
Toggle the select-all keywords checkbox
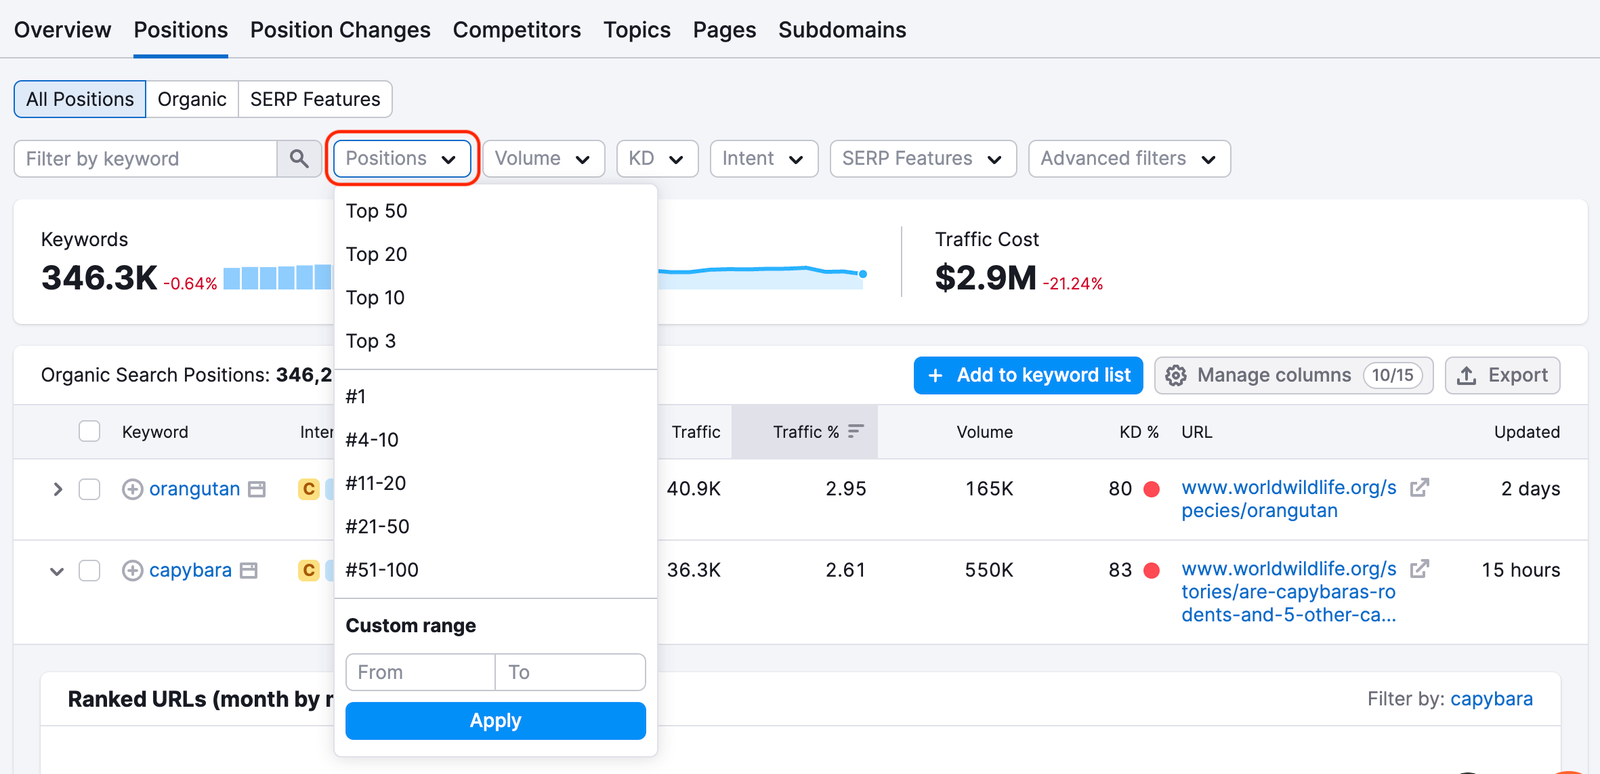[90, 431]
